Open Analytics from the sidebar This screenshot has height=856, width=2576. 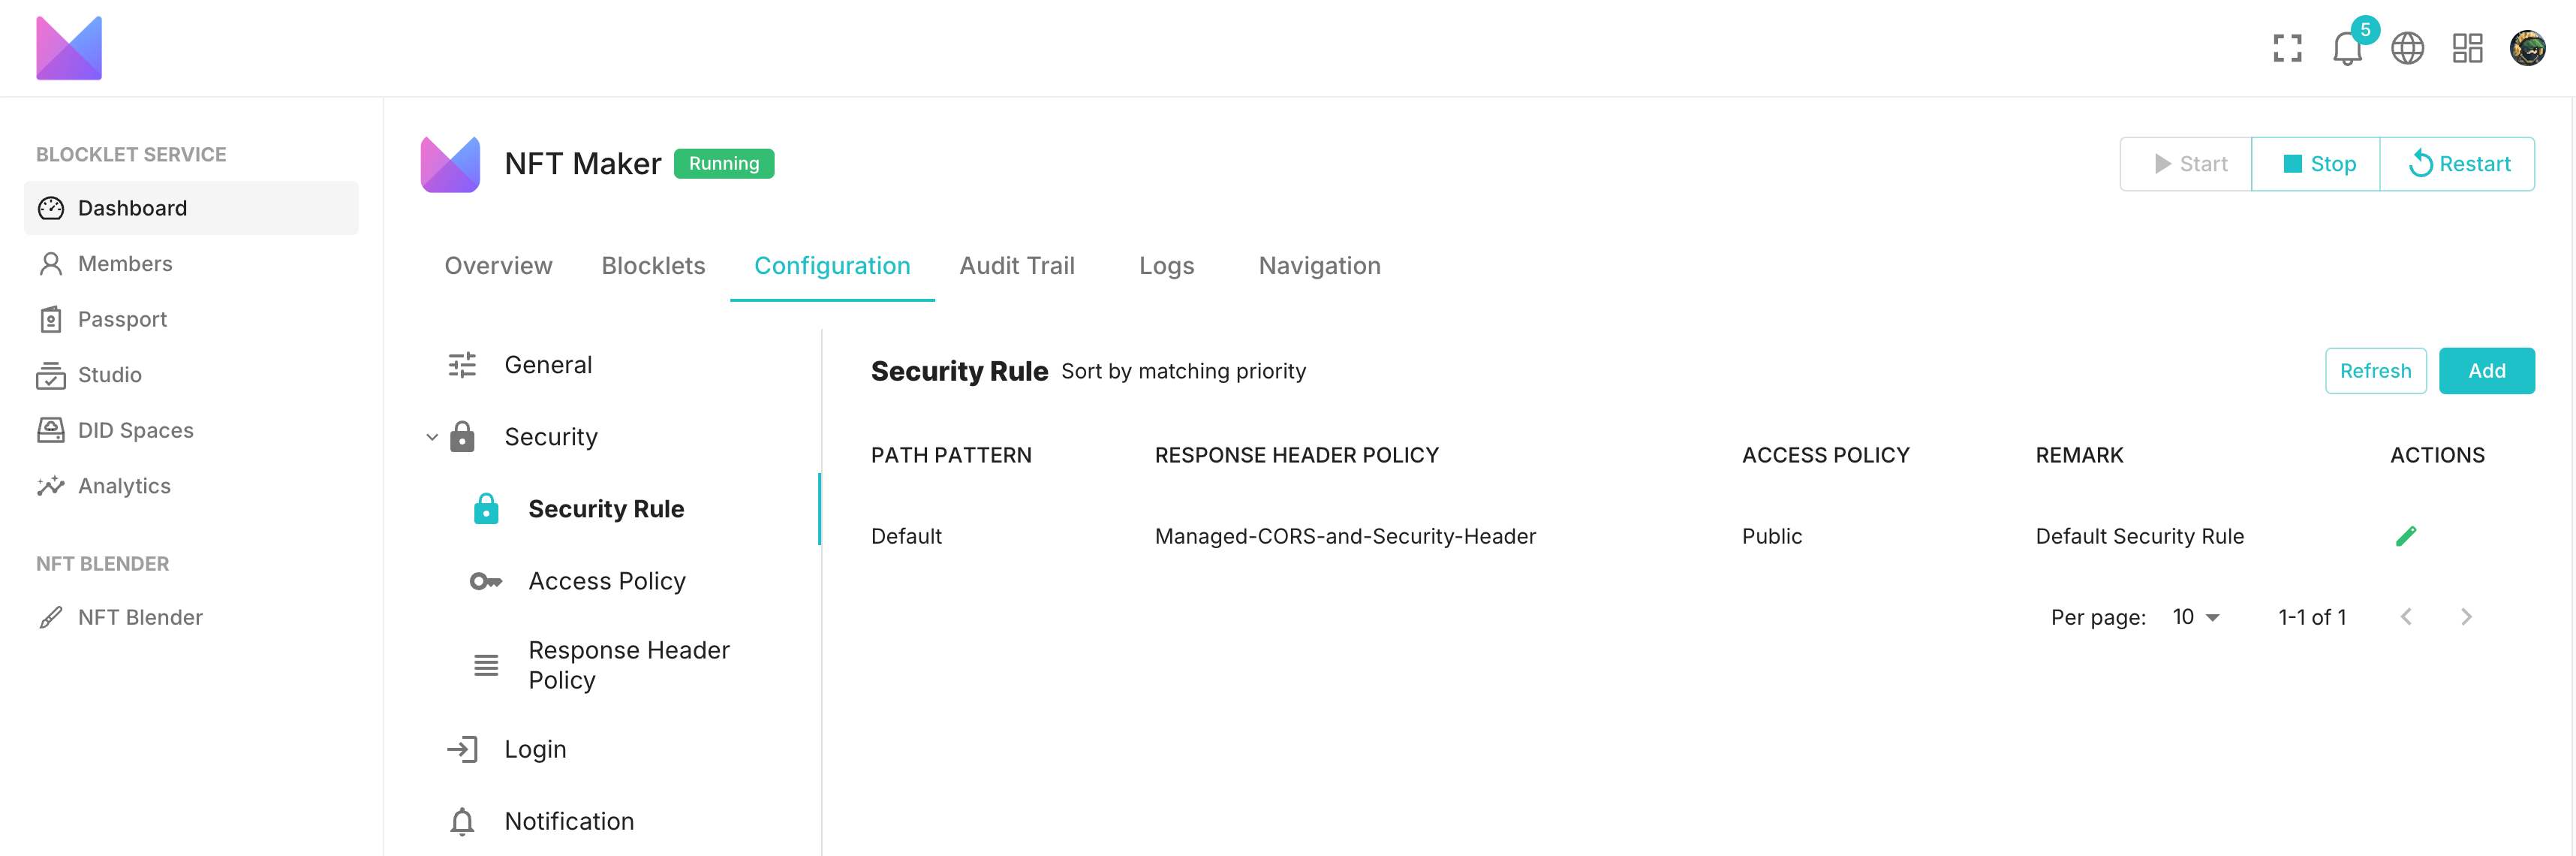point(124,486)
